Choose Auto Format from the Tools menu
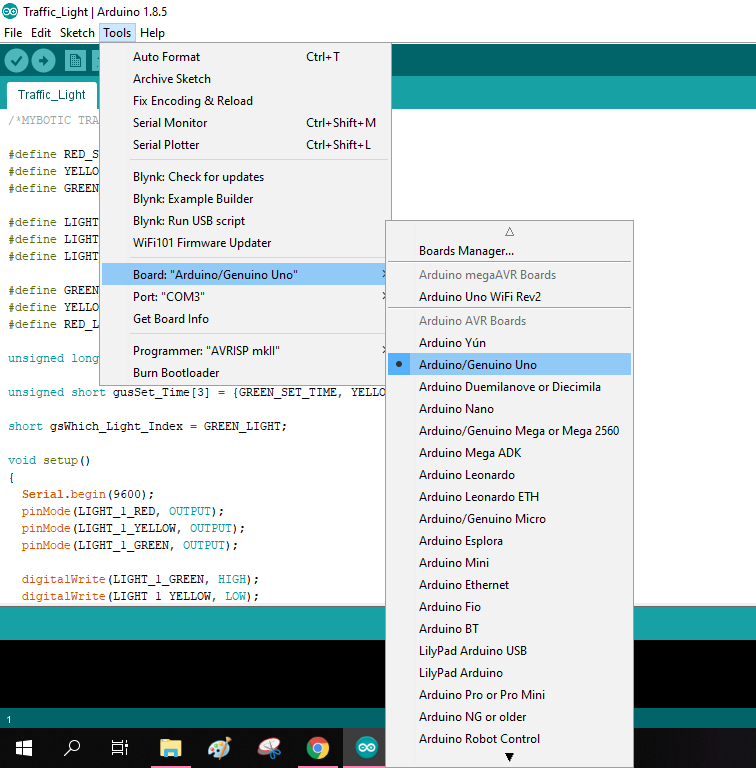 coord(244,57)
